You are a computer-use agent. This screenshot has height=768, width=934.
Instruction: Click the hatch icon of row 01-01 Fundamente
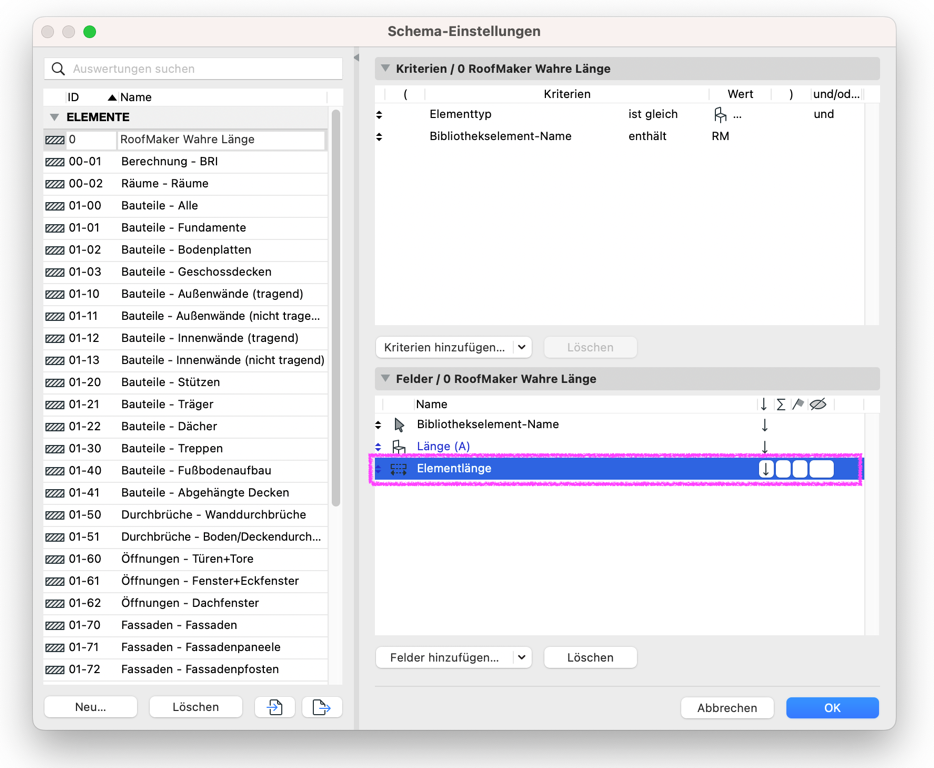pos(55,228)
